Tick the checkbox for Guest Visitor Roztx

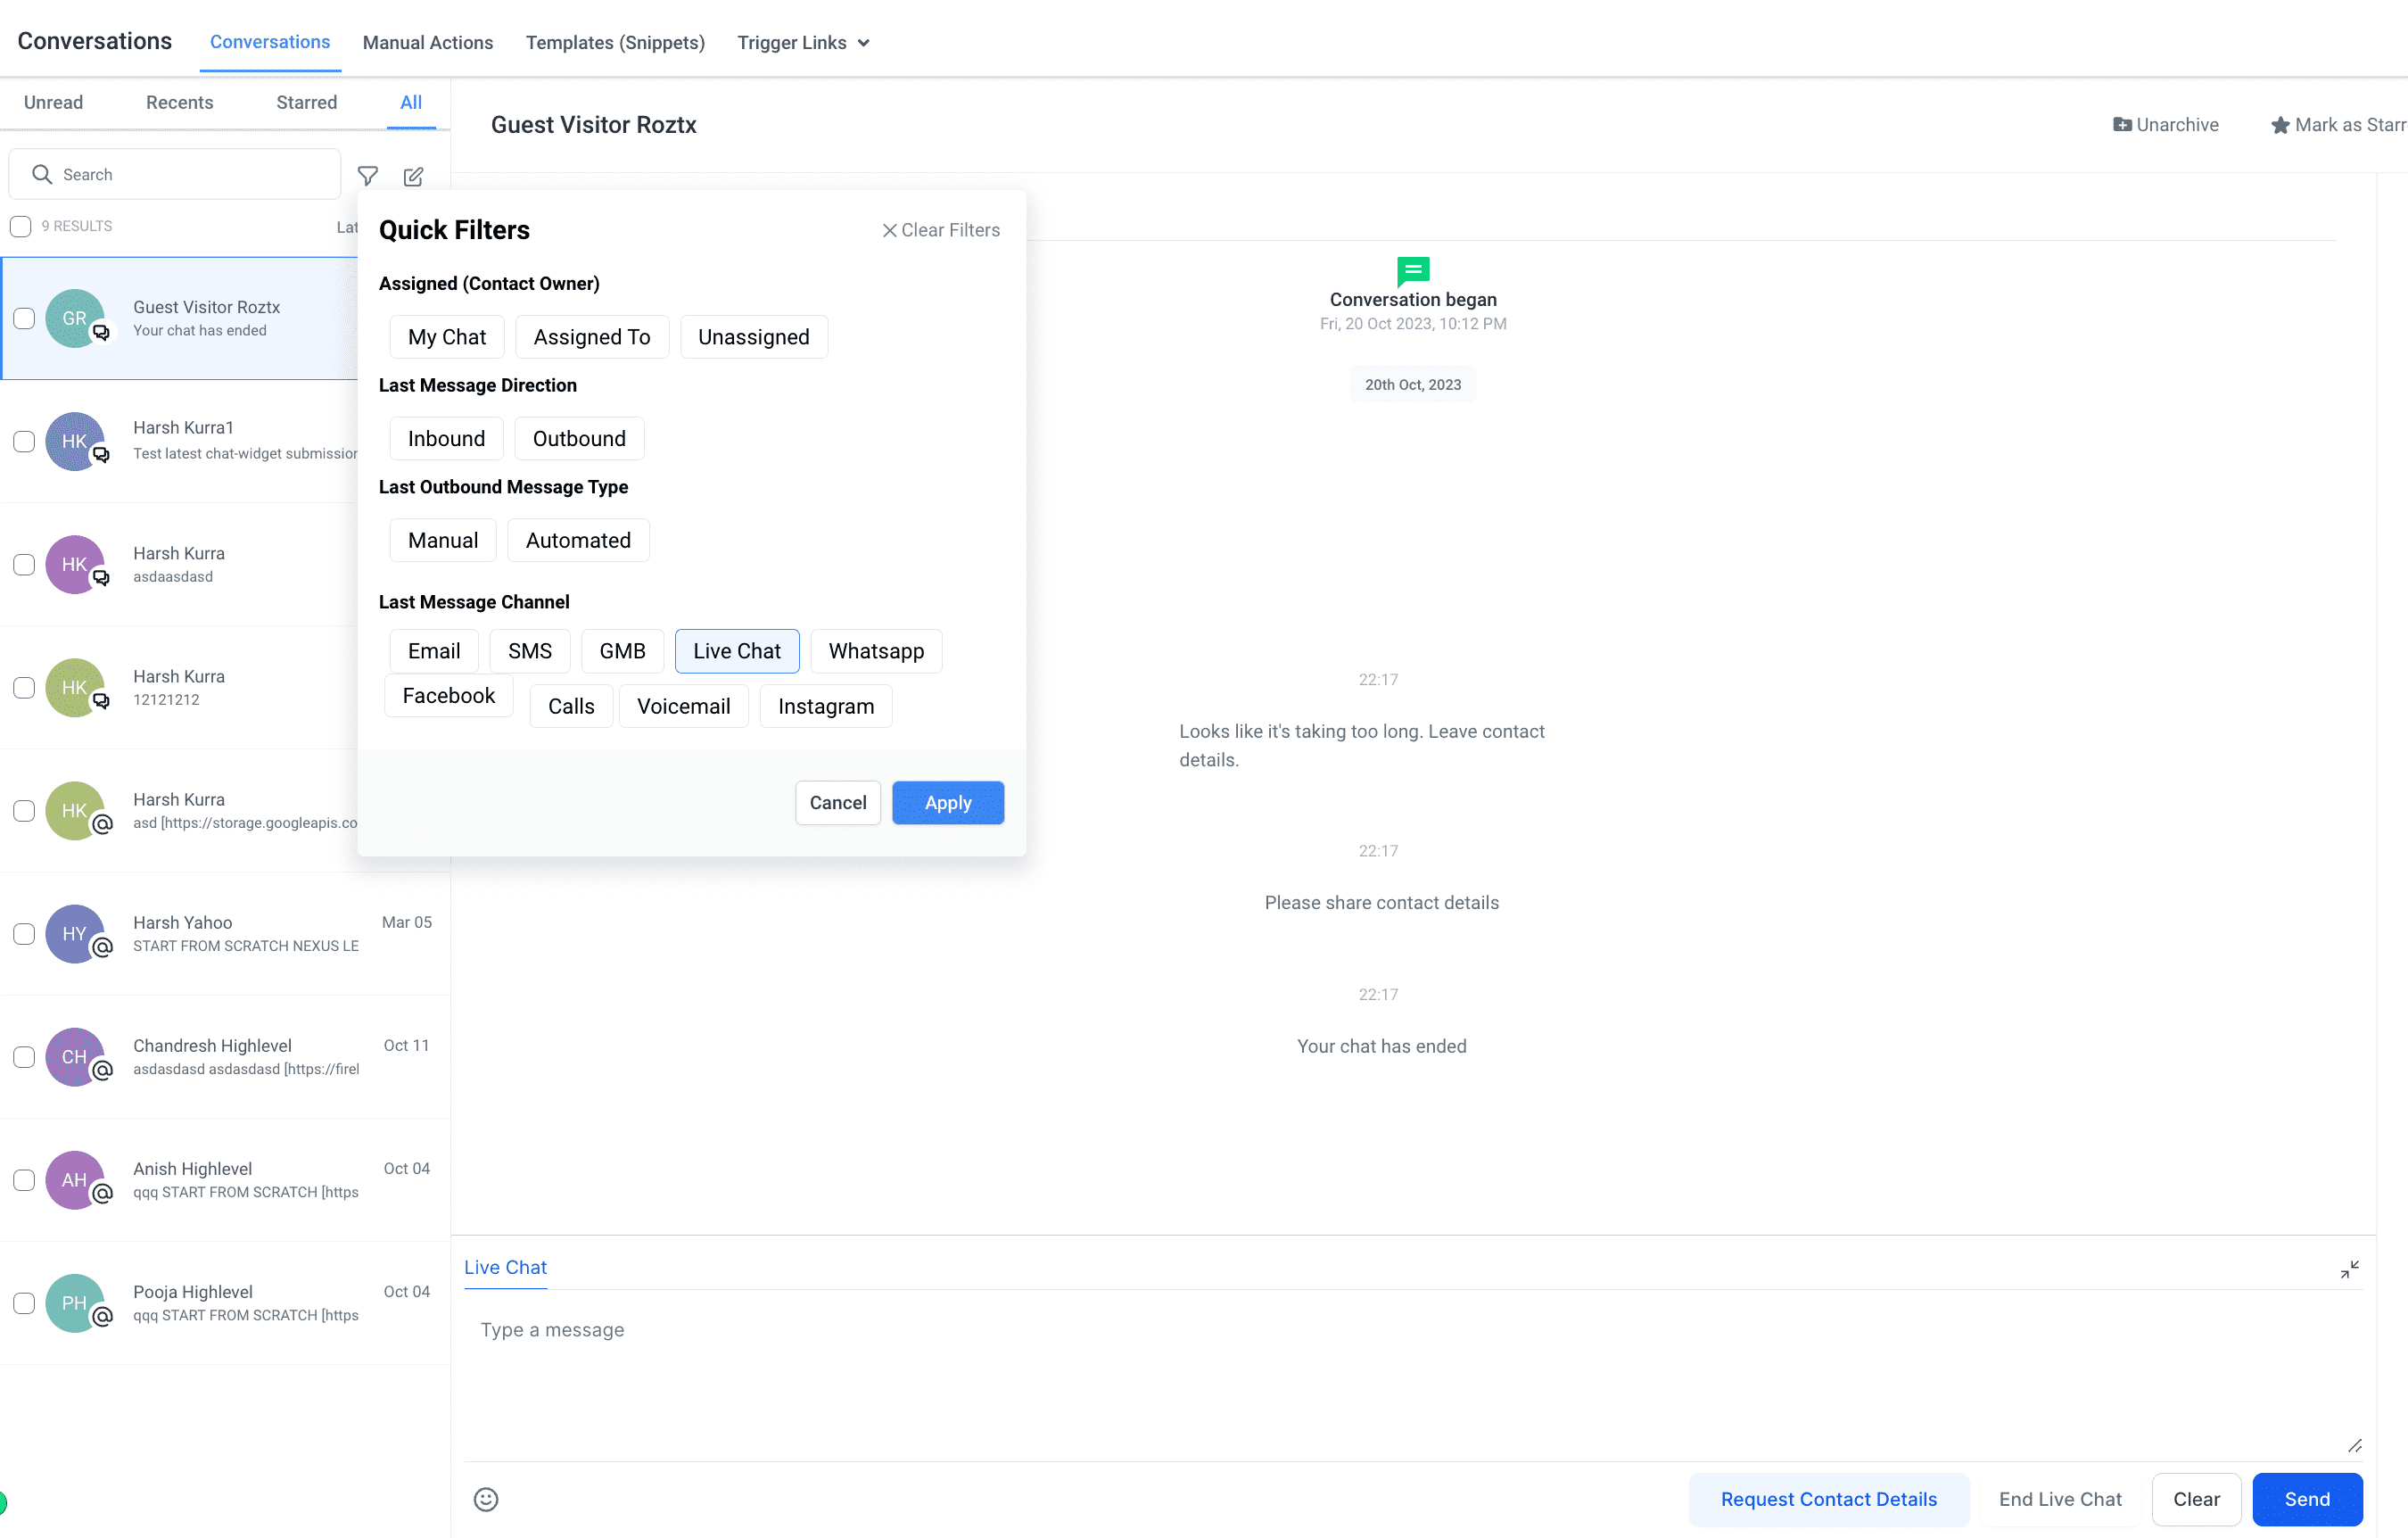point(24,318)
